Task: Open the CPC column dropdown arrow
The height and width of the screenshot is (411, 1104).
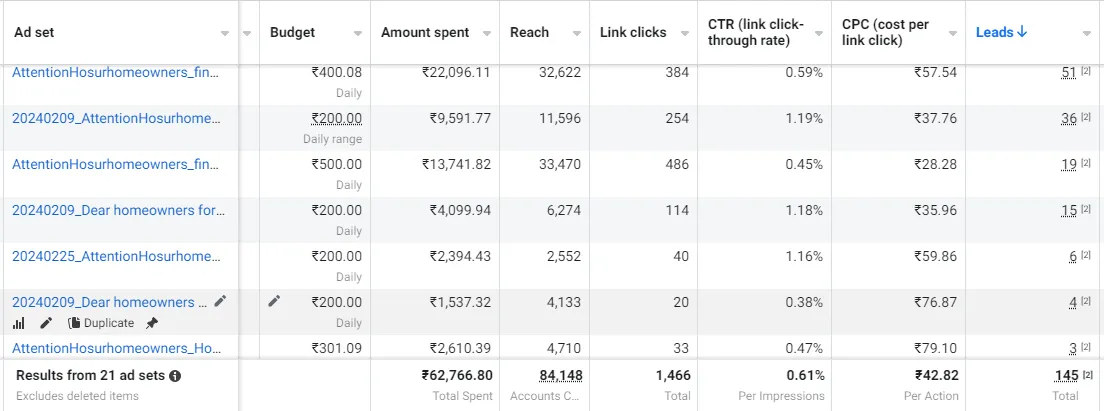Action: point(952,33)
